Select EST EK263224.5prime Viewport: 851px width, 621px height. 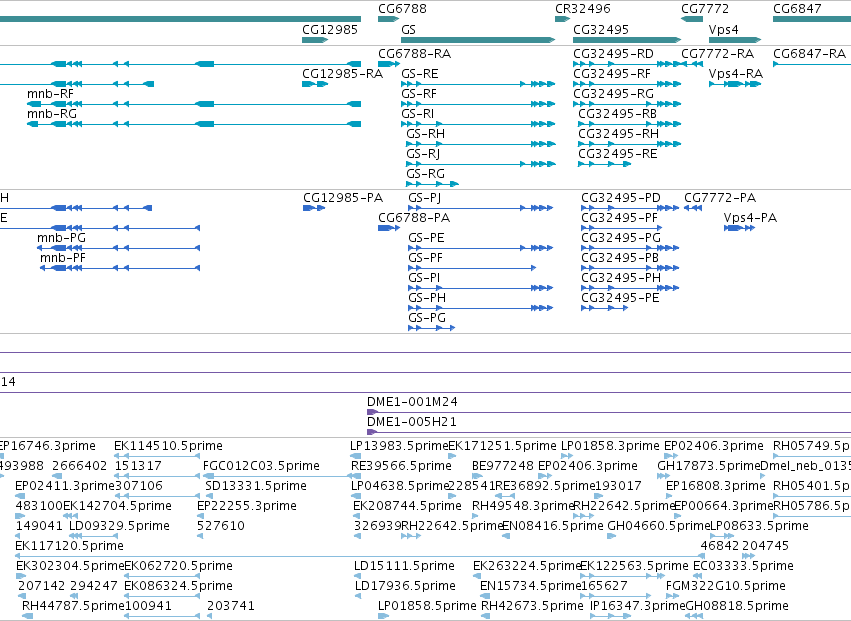click(478, 576)
